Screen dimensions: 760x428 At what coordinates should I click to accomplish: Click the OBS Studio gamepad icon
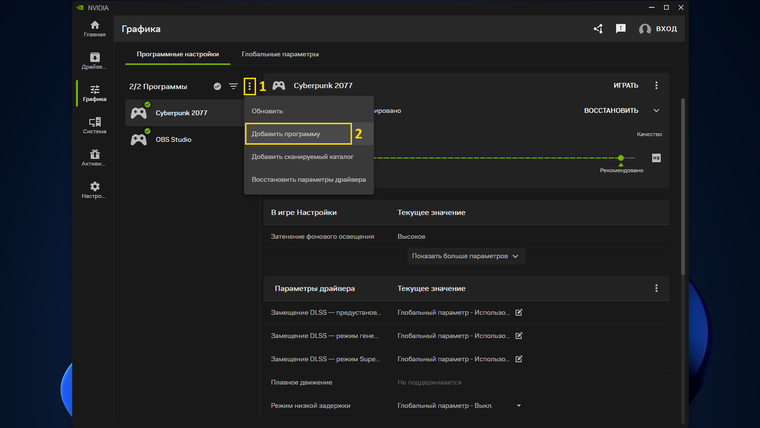pyautogui.click(x=139, y=140)
